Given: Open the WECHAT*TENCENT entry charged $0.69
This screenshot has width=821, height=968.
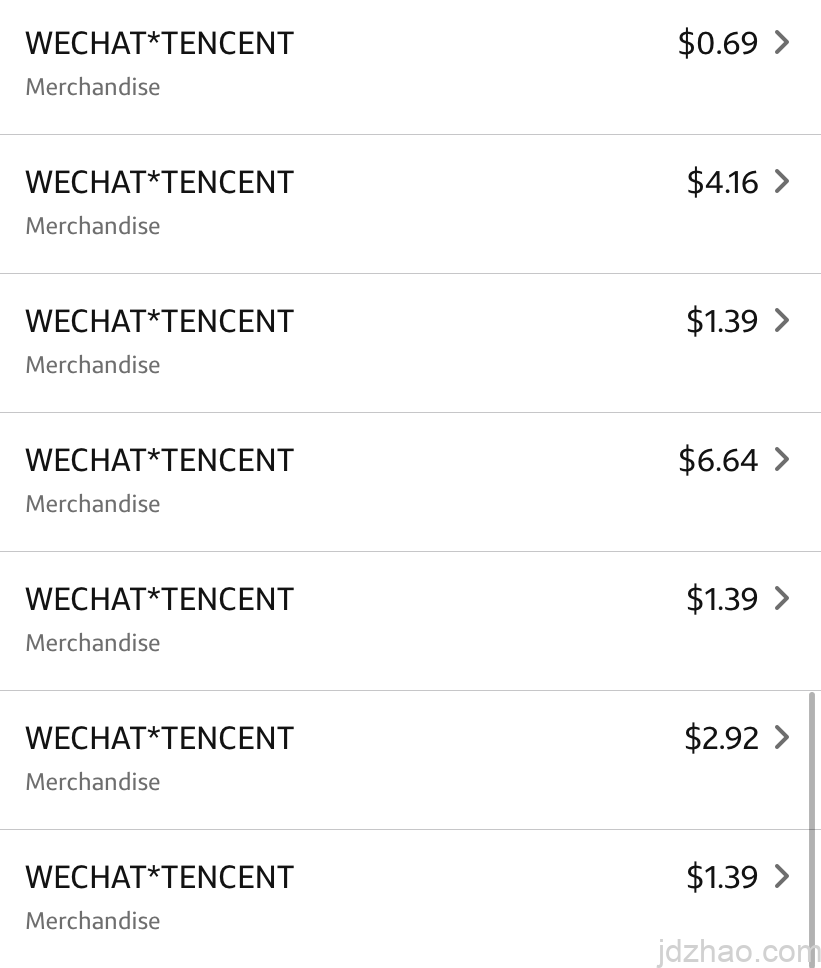Looking at the screenshot, I should 160,43.
